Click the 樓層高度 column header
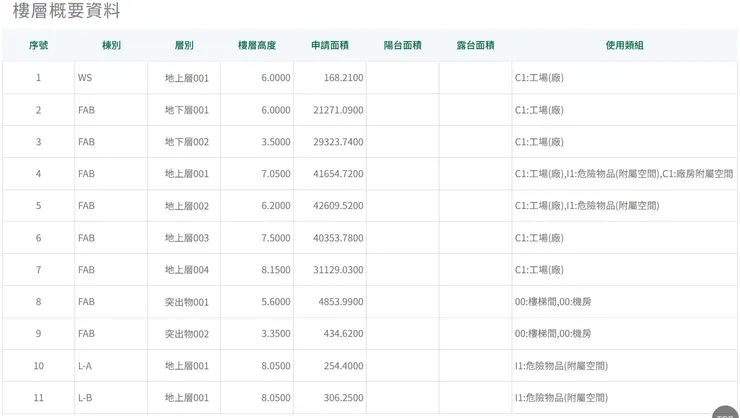Viewport: 740px width, 418px height. click(257, 45)
